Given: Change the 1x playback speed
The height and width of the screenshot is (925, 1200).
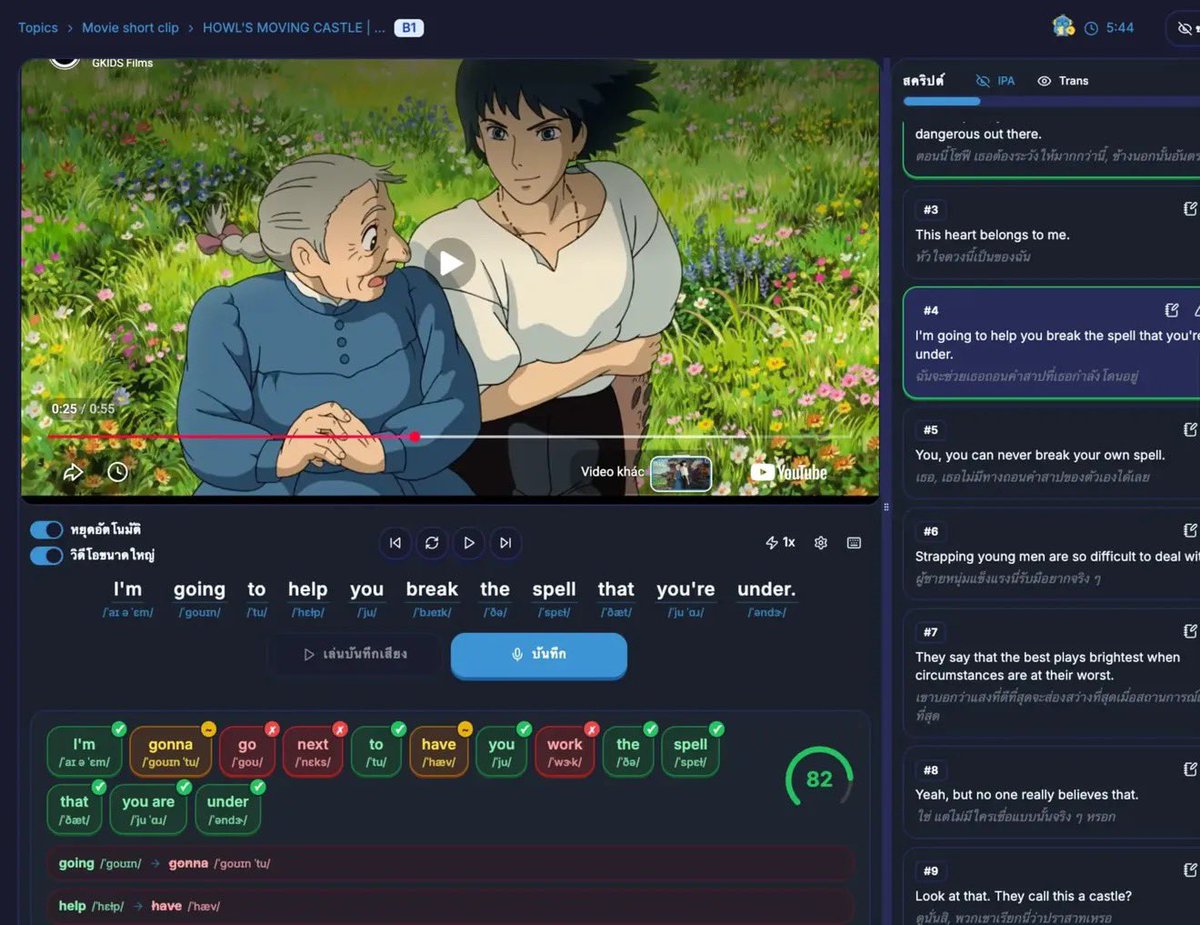Looking at the screenshot, I should coord(780,542).
